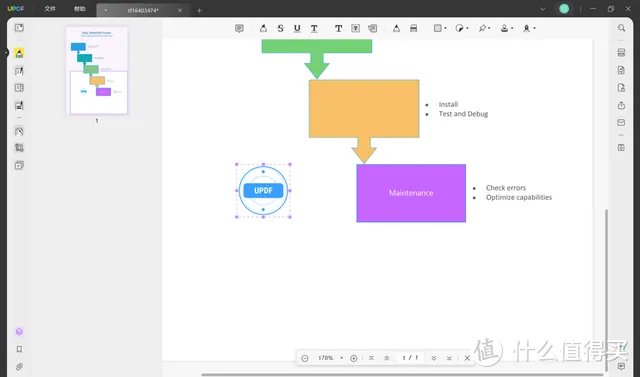Select the Underline tool
This screenshot has width=640, height=377.
tap(297, 28)
